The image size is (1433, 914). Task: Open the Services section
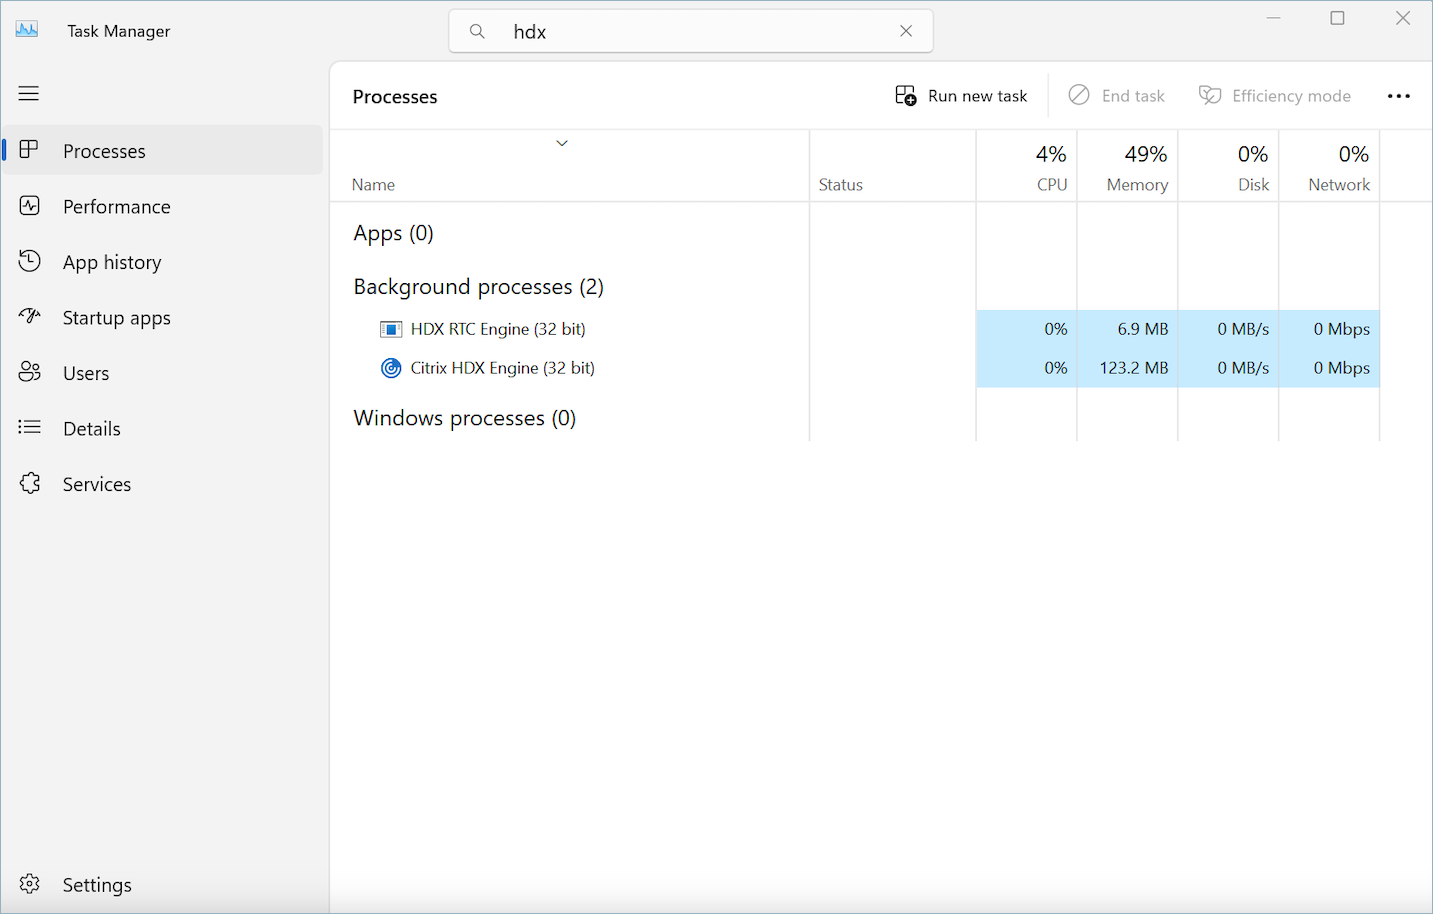tap(97, 483)
